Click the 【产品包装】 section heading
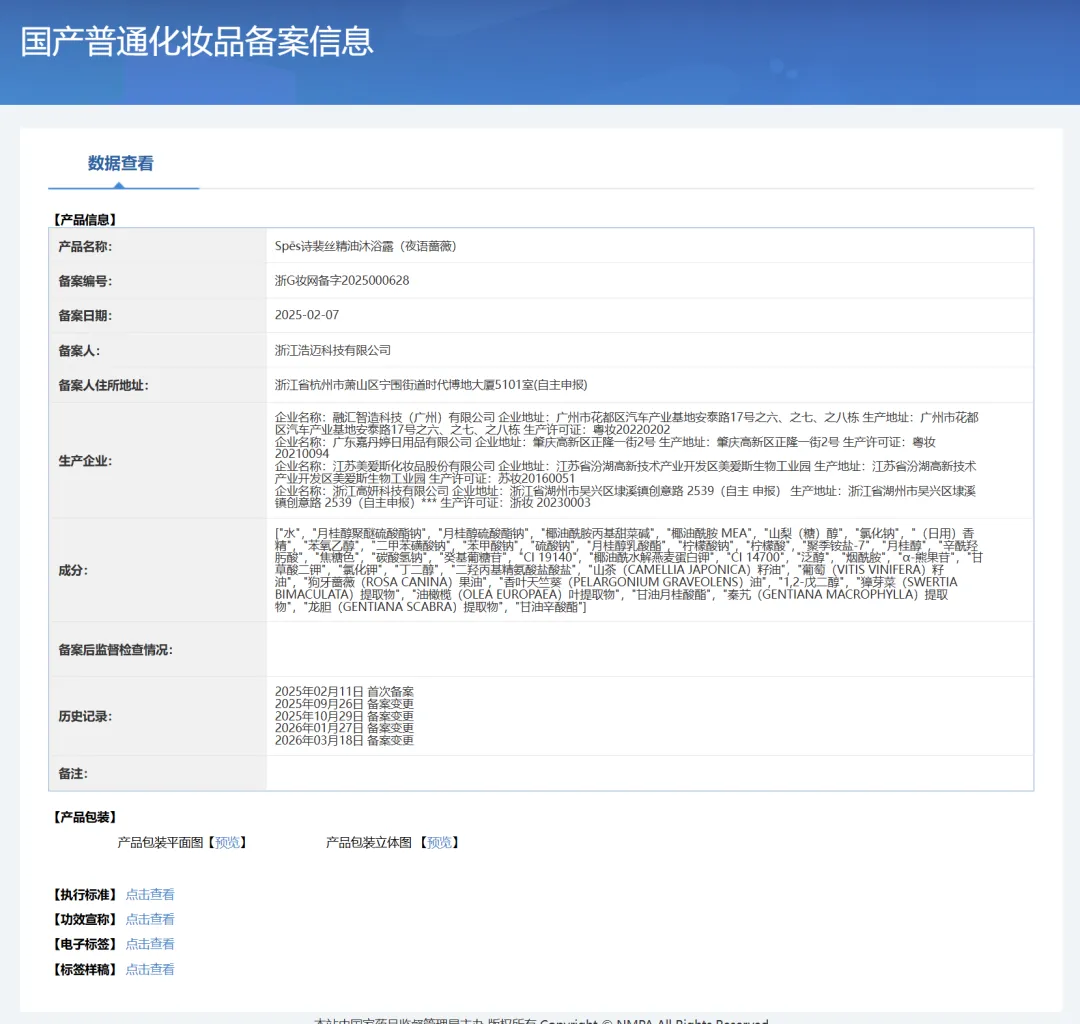 85,817
